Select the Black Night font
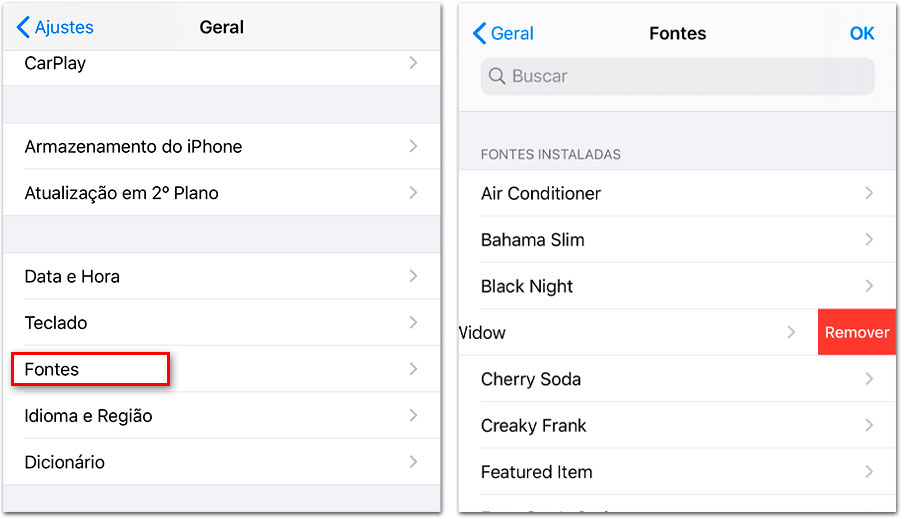Screen dimensions: 910x519 (677, 286)
